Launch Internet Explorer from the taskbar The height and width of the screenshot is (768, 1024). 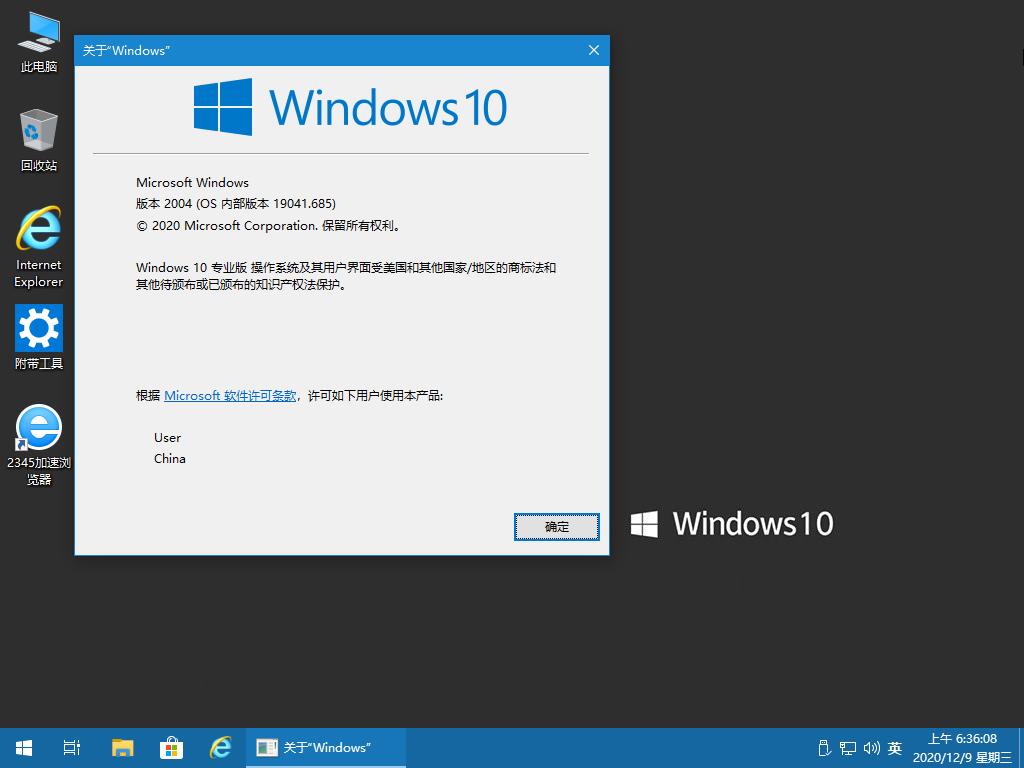[x=220, y=748]
